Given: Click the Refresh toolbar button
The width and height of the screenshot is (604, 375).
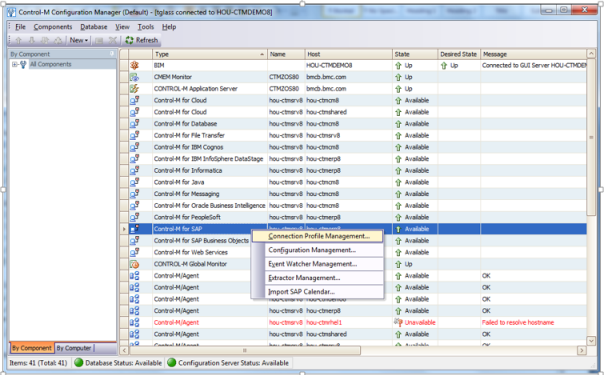Looking at the screenshot, I should pyautogui.click(x=142, y=40).
